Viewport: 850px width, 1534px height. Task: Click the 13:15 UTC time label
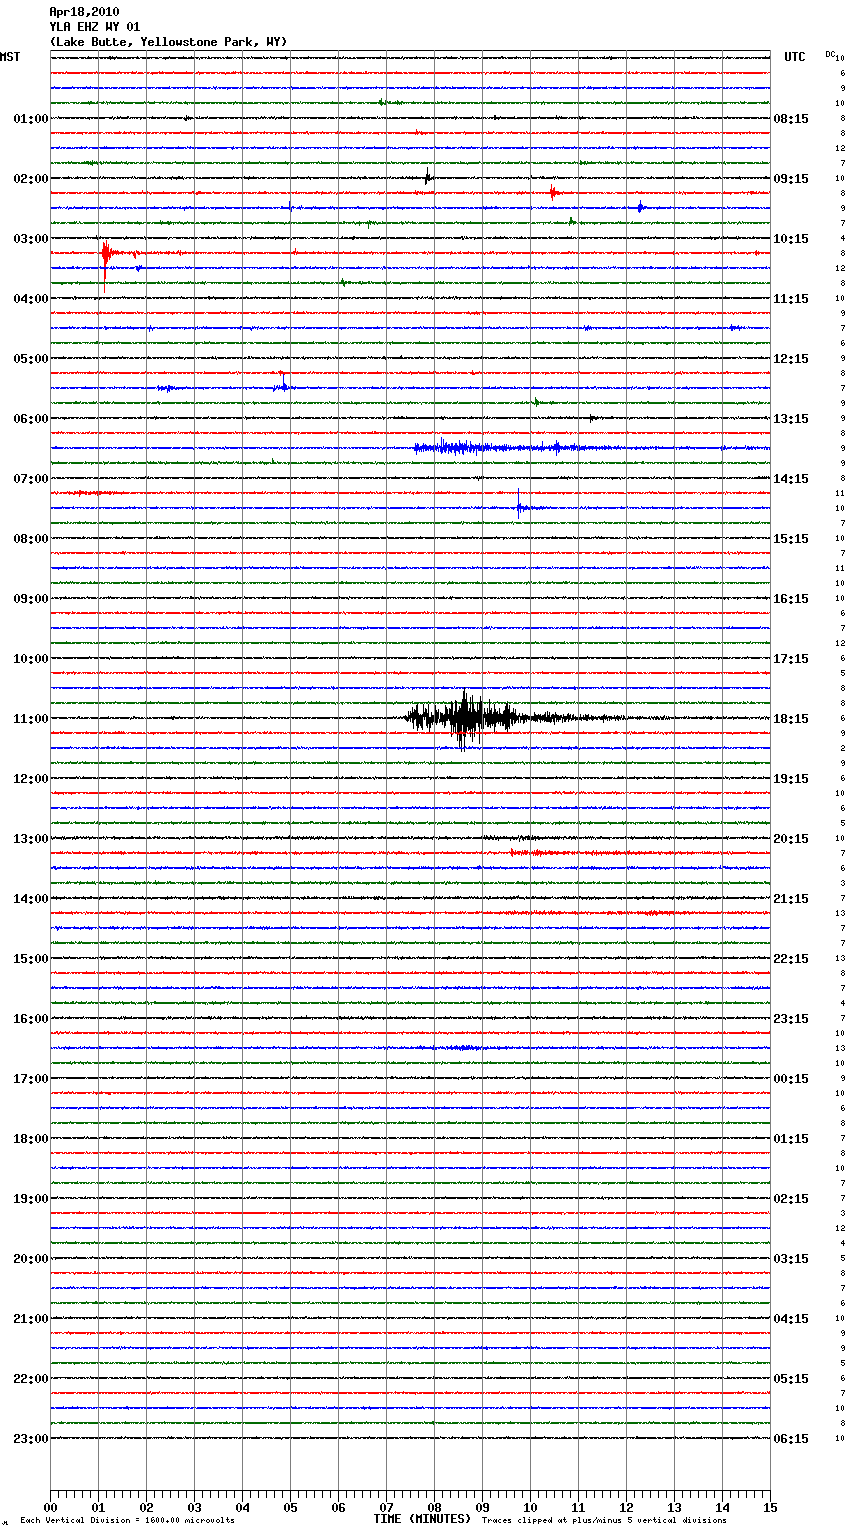pos(791,419)
